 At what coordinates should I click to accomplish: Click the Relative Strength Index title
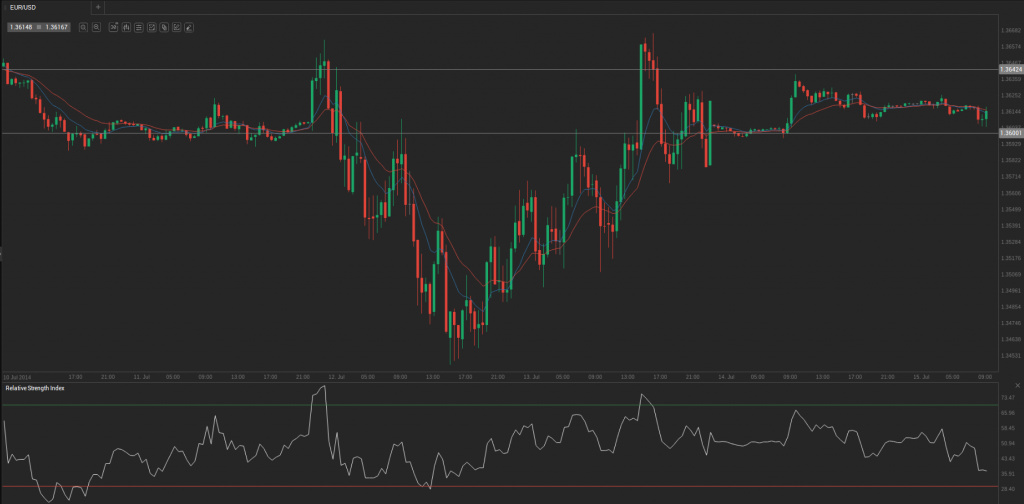[35, 387]
